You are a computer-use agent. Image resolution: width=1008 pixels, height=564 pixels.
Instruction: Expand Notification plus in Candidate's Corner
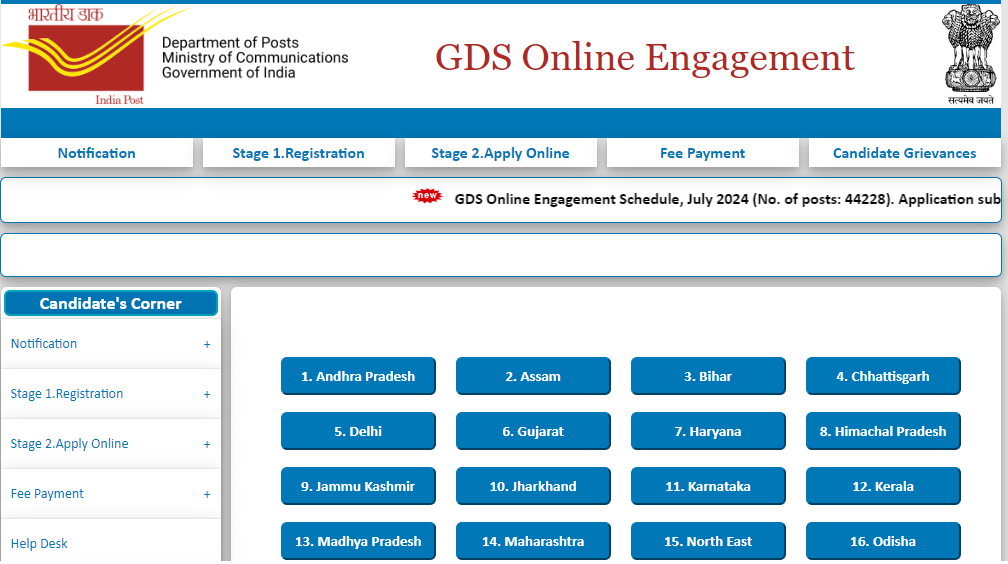pyautogui.click(x=207, y=345)
